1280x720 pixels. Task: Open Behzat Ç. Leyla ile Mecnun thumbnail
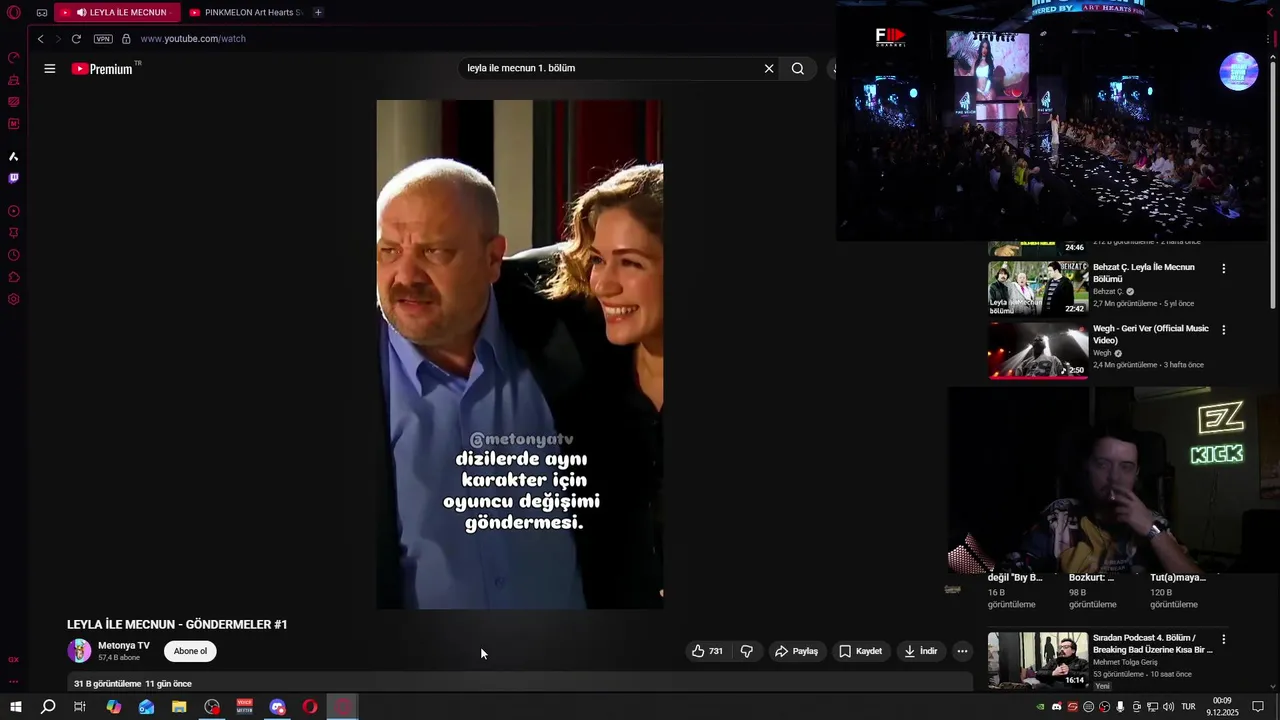click(1038, 288)
